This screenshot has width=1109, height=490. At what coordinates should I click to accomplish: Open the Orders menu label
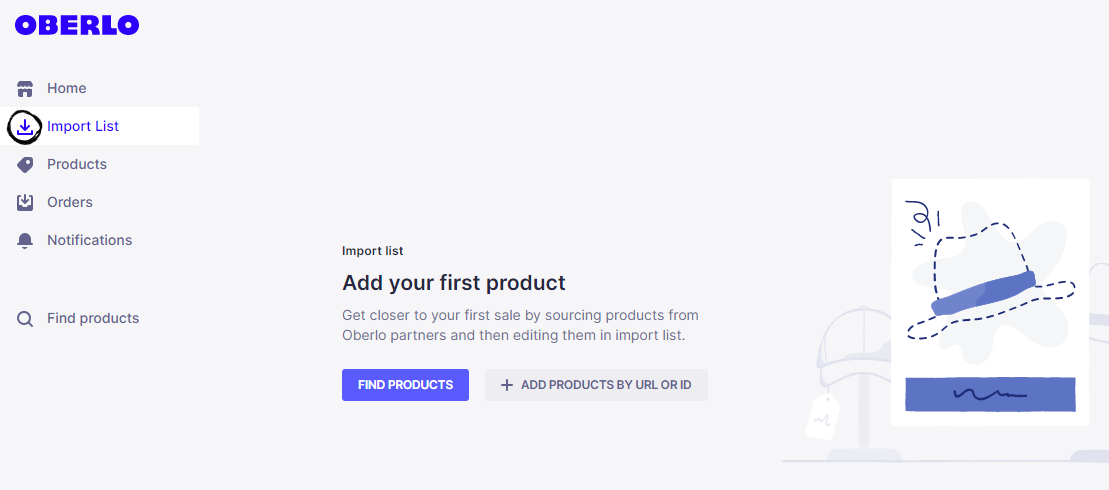tap(70, 202)
